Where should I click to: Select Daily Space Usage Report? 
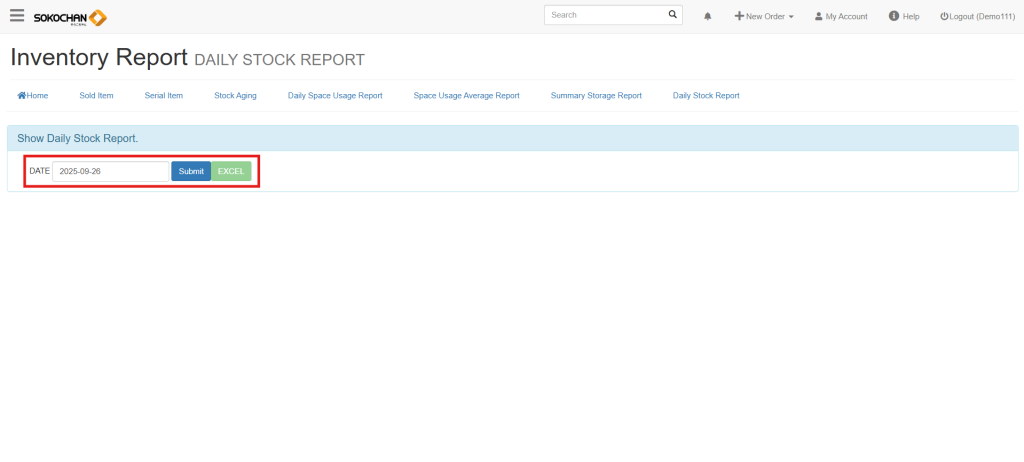(335, 96)
